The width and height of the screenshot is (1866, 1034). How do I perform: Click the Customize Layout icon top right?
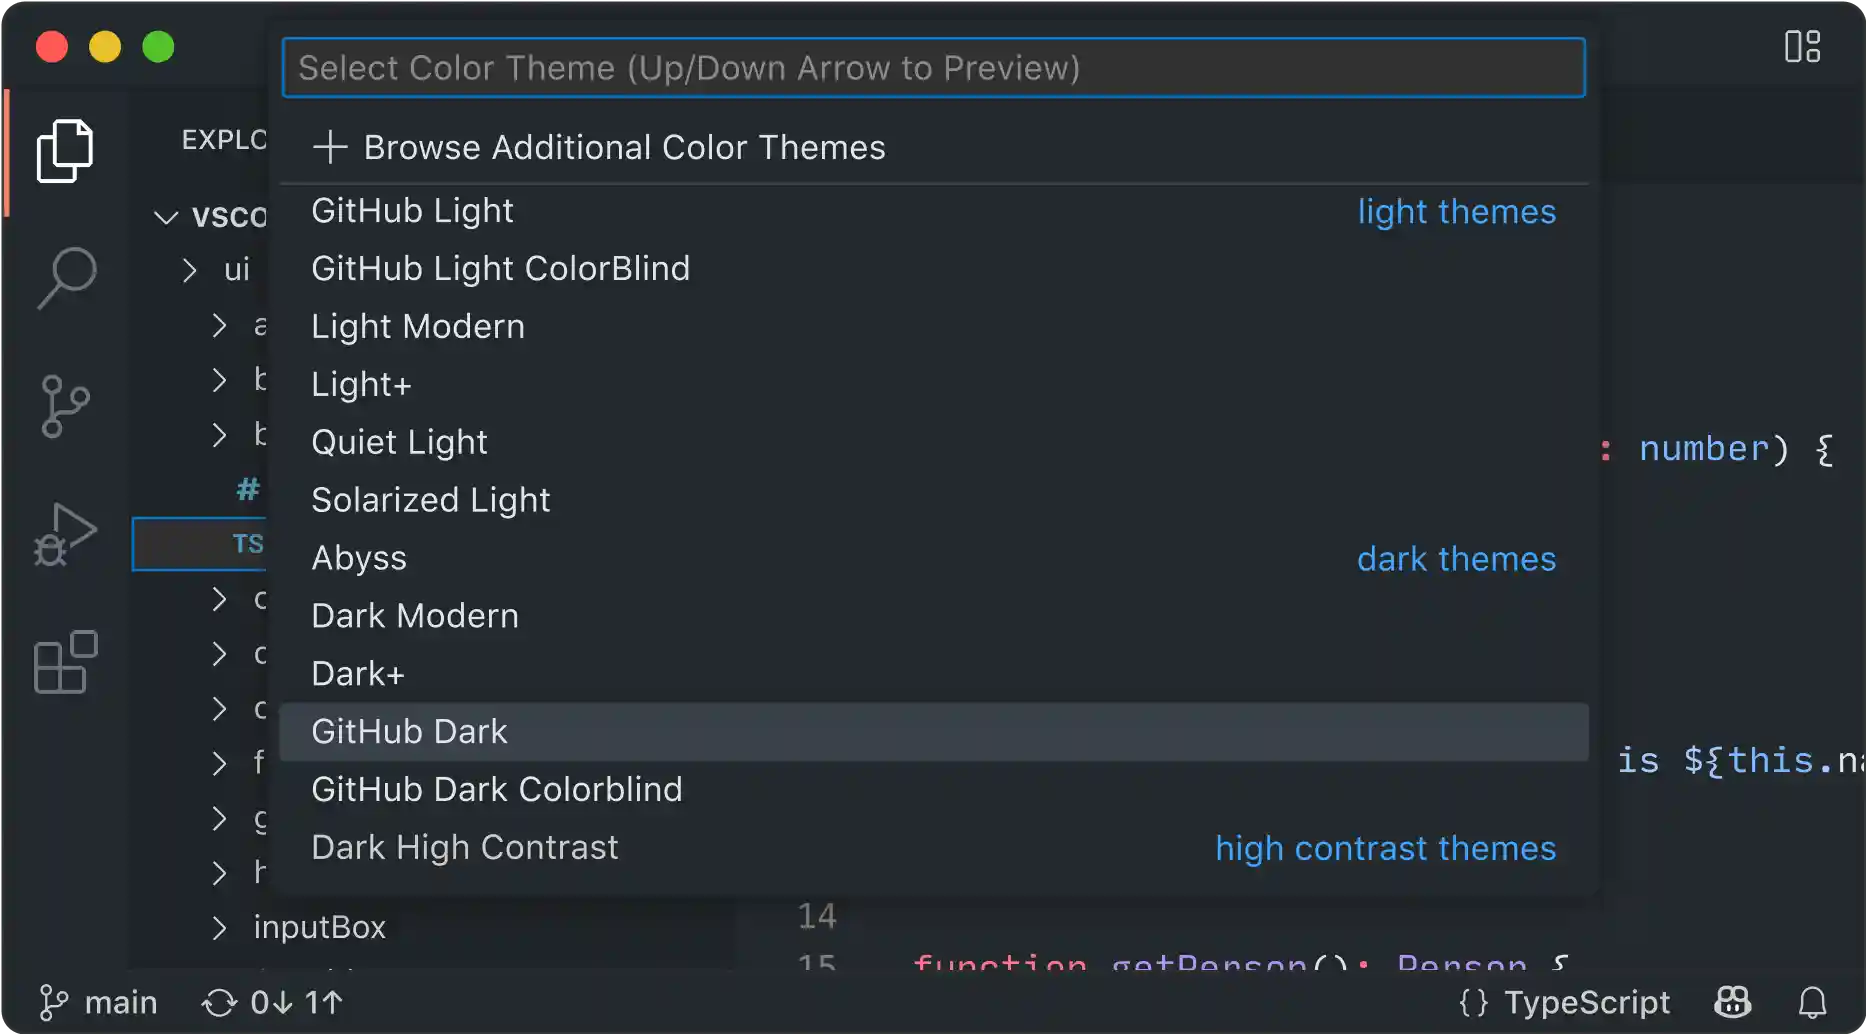[x=1803, y=46]
